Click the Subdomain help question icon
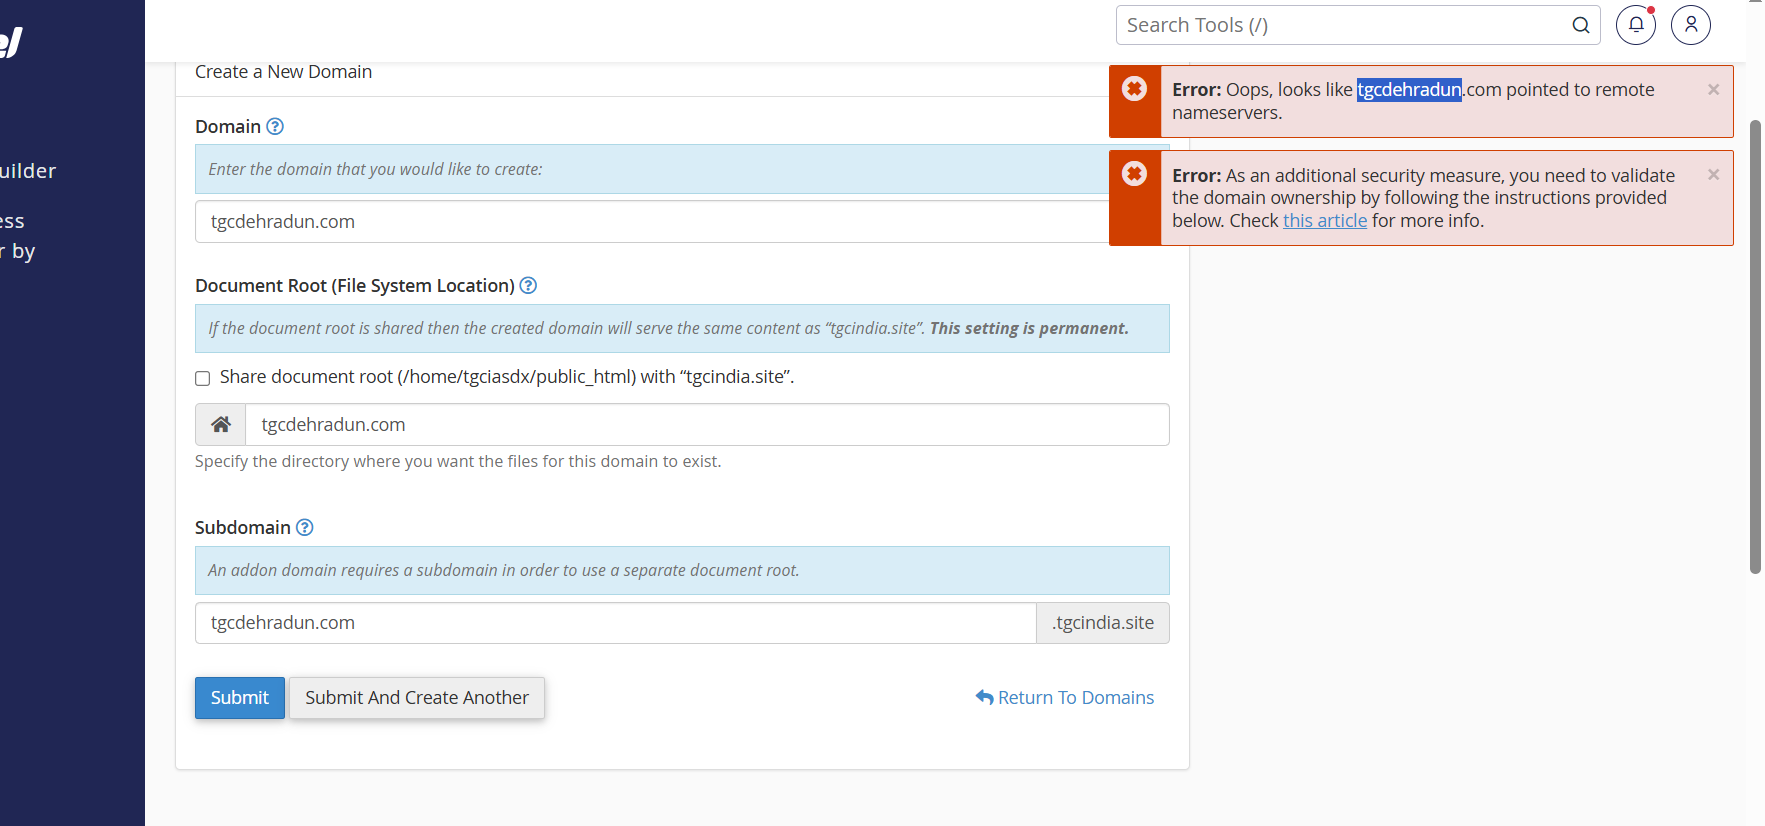1765x826 pixels. (305, 528)
